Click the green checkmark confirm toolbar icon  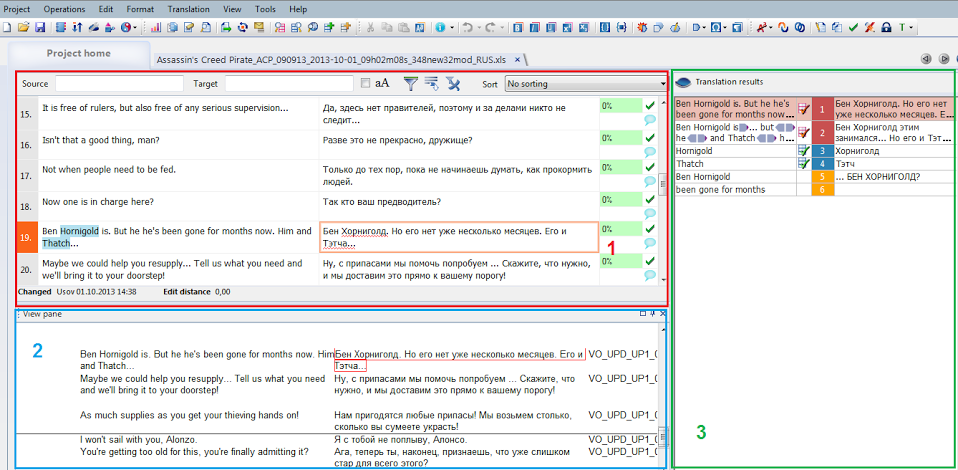(854, 27)
